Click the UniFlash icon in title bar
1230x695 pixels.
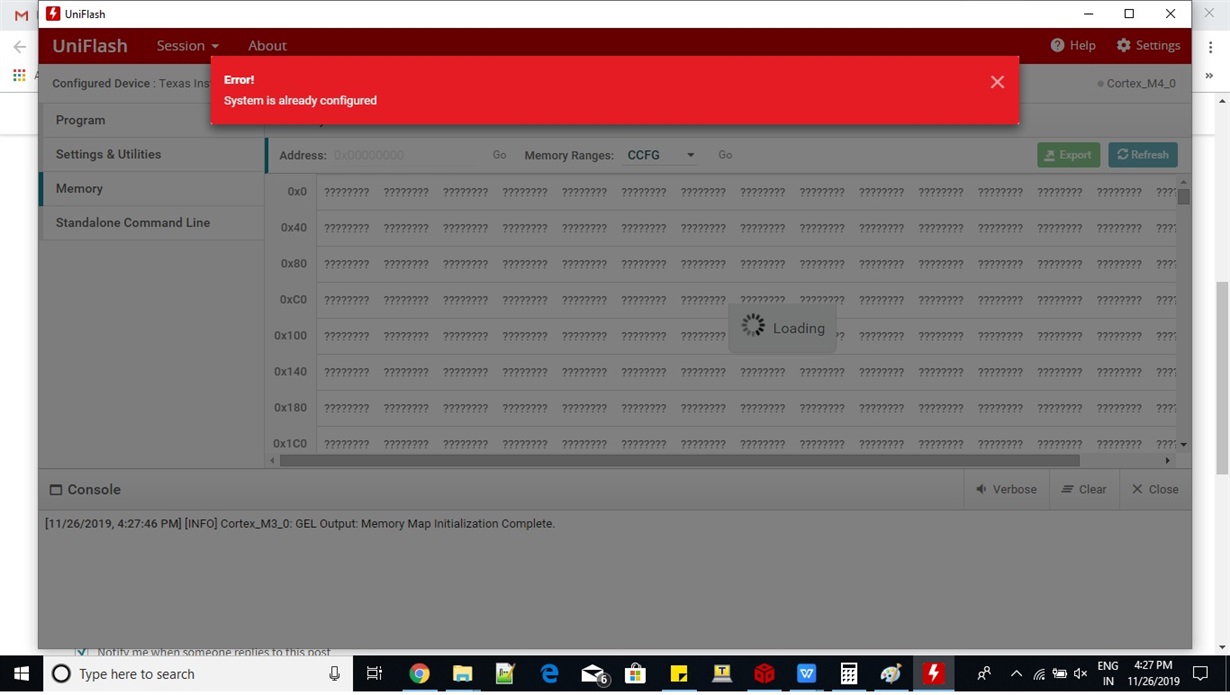tap(53, 14)
